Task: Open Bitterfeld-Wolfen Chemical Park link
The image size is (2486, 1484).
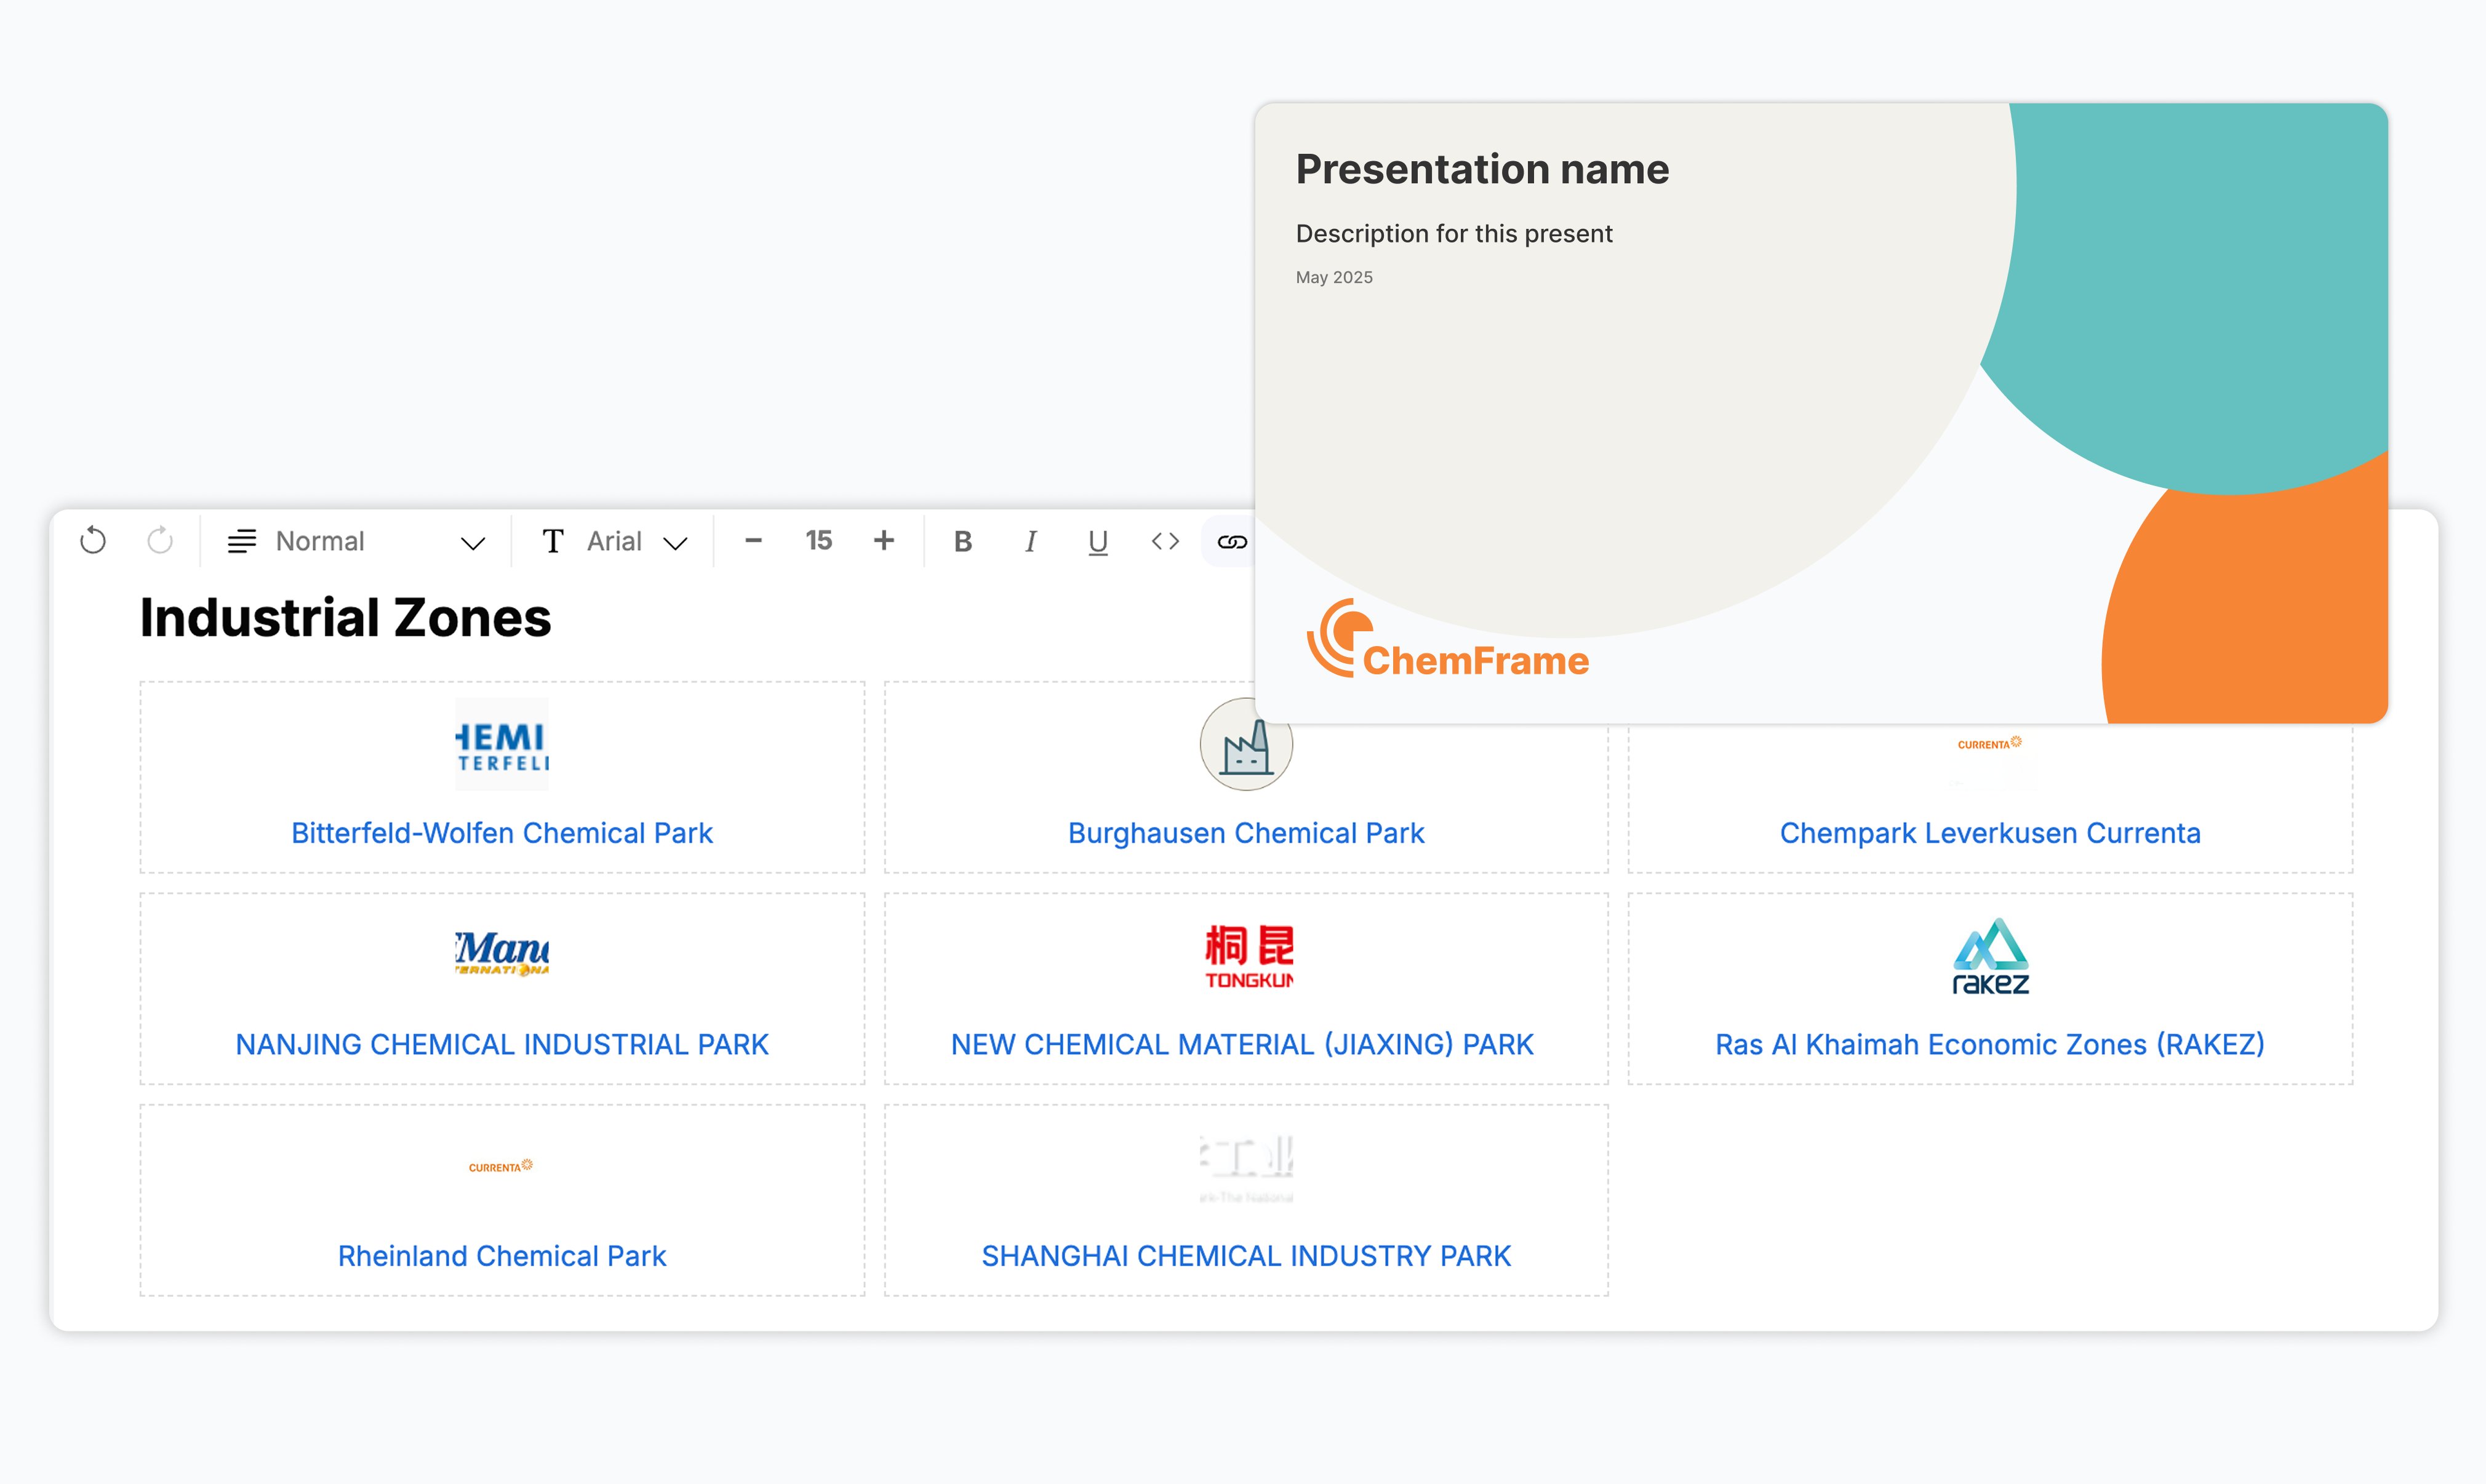Action: 502,833
